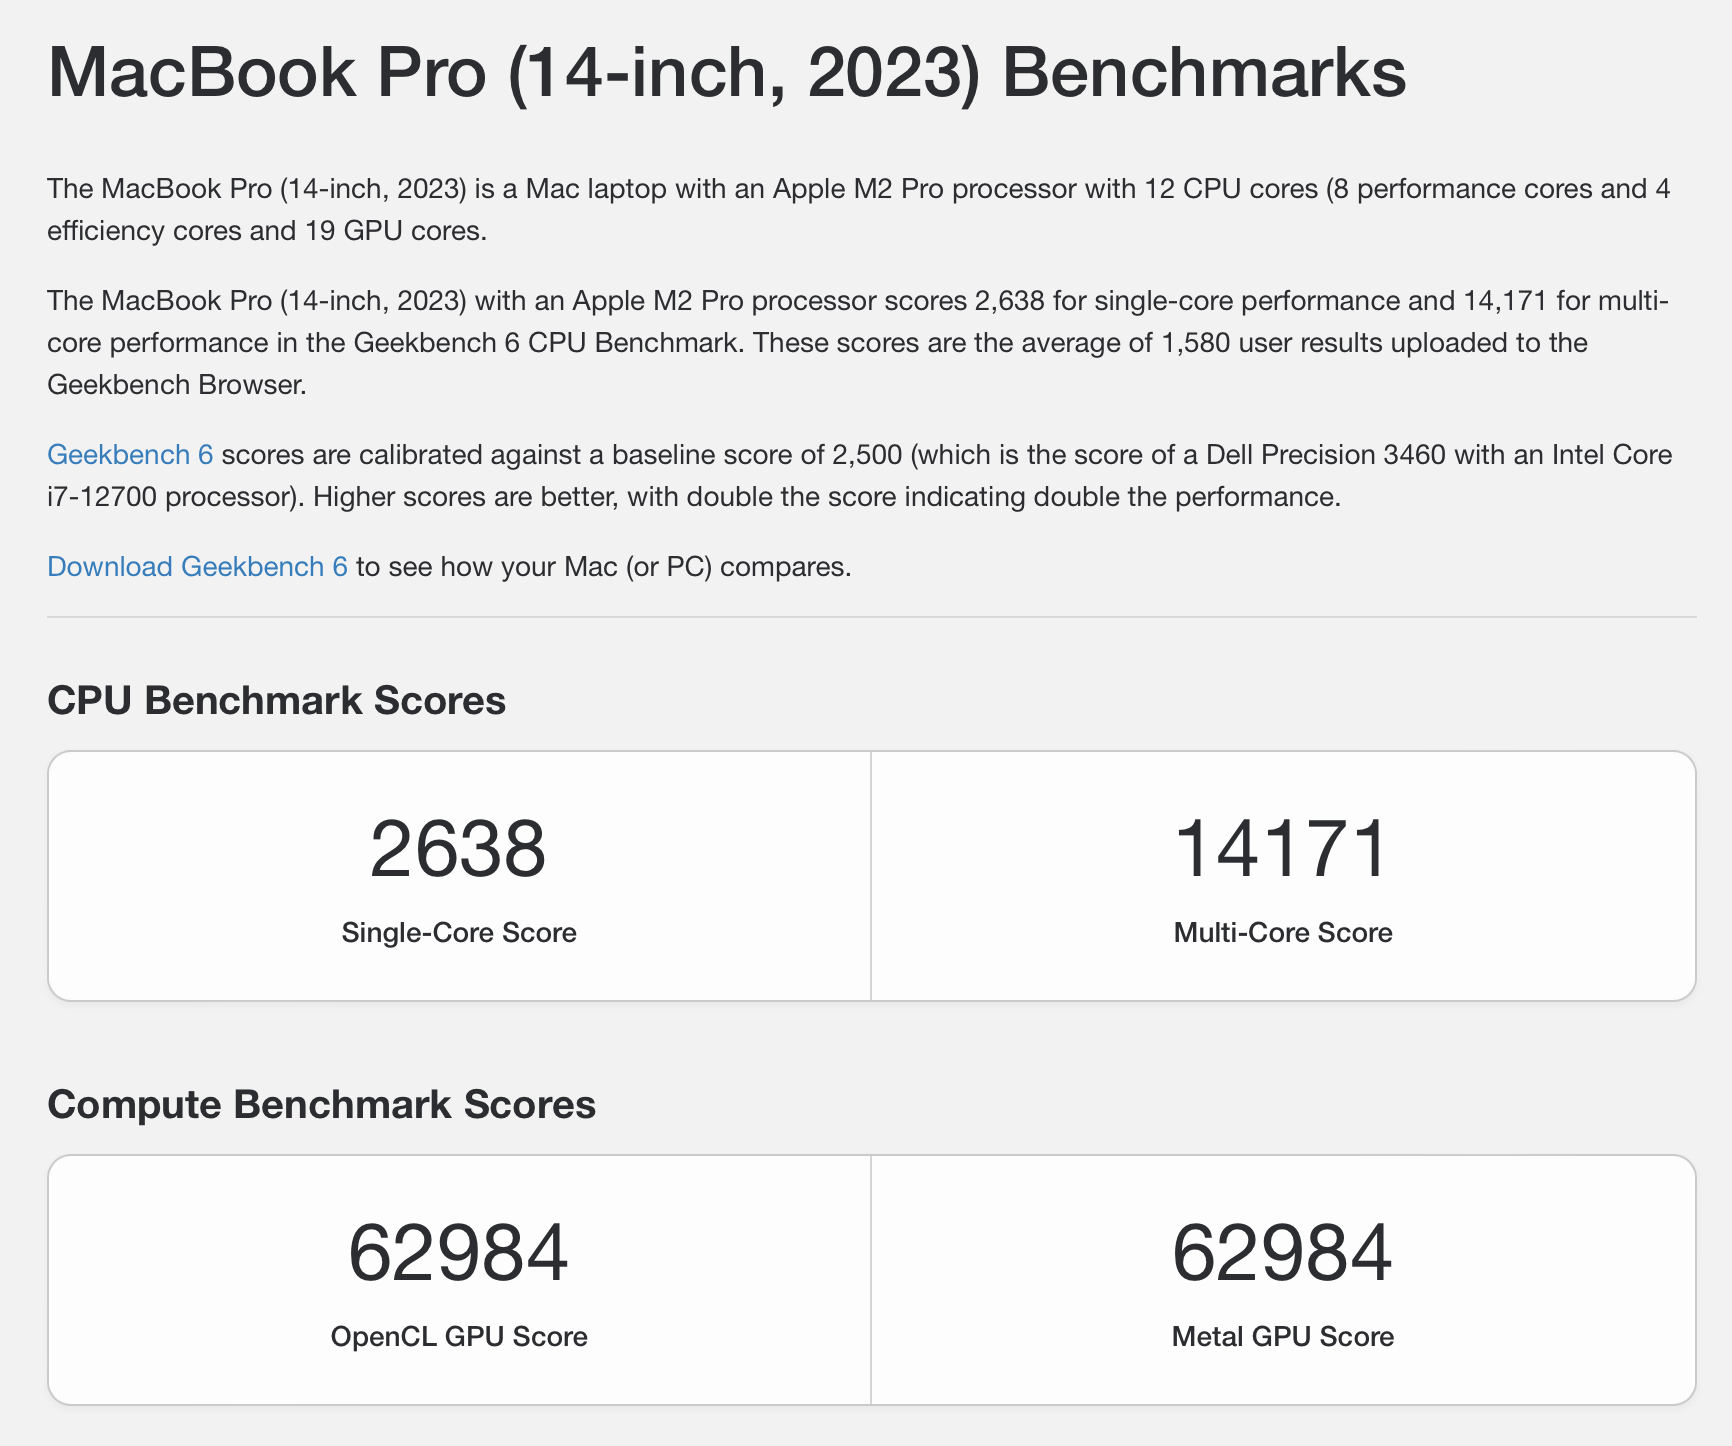
Task: Click the Multi-Core Score label
Action: pyautogui.click(x=1283, y=933)
